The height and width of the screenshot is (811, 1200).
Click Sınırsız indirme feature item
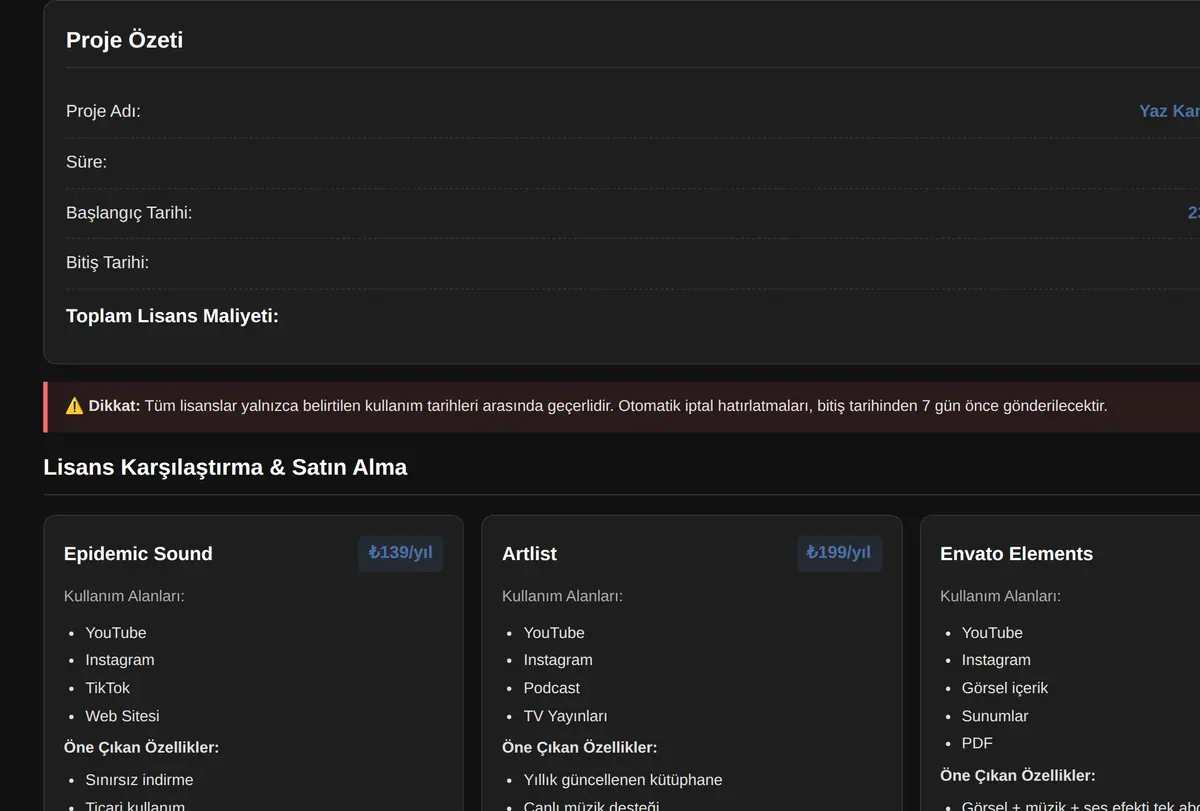point(139,780)
